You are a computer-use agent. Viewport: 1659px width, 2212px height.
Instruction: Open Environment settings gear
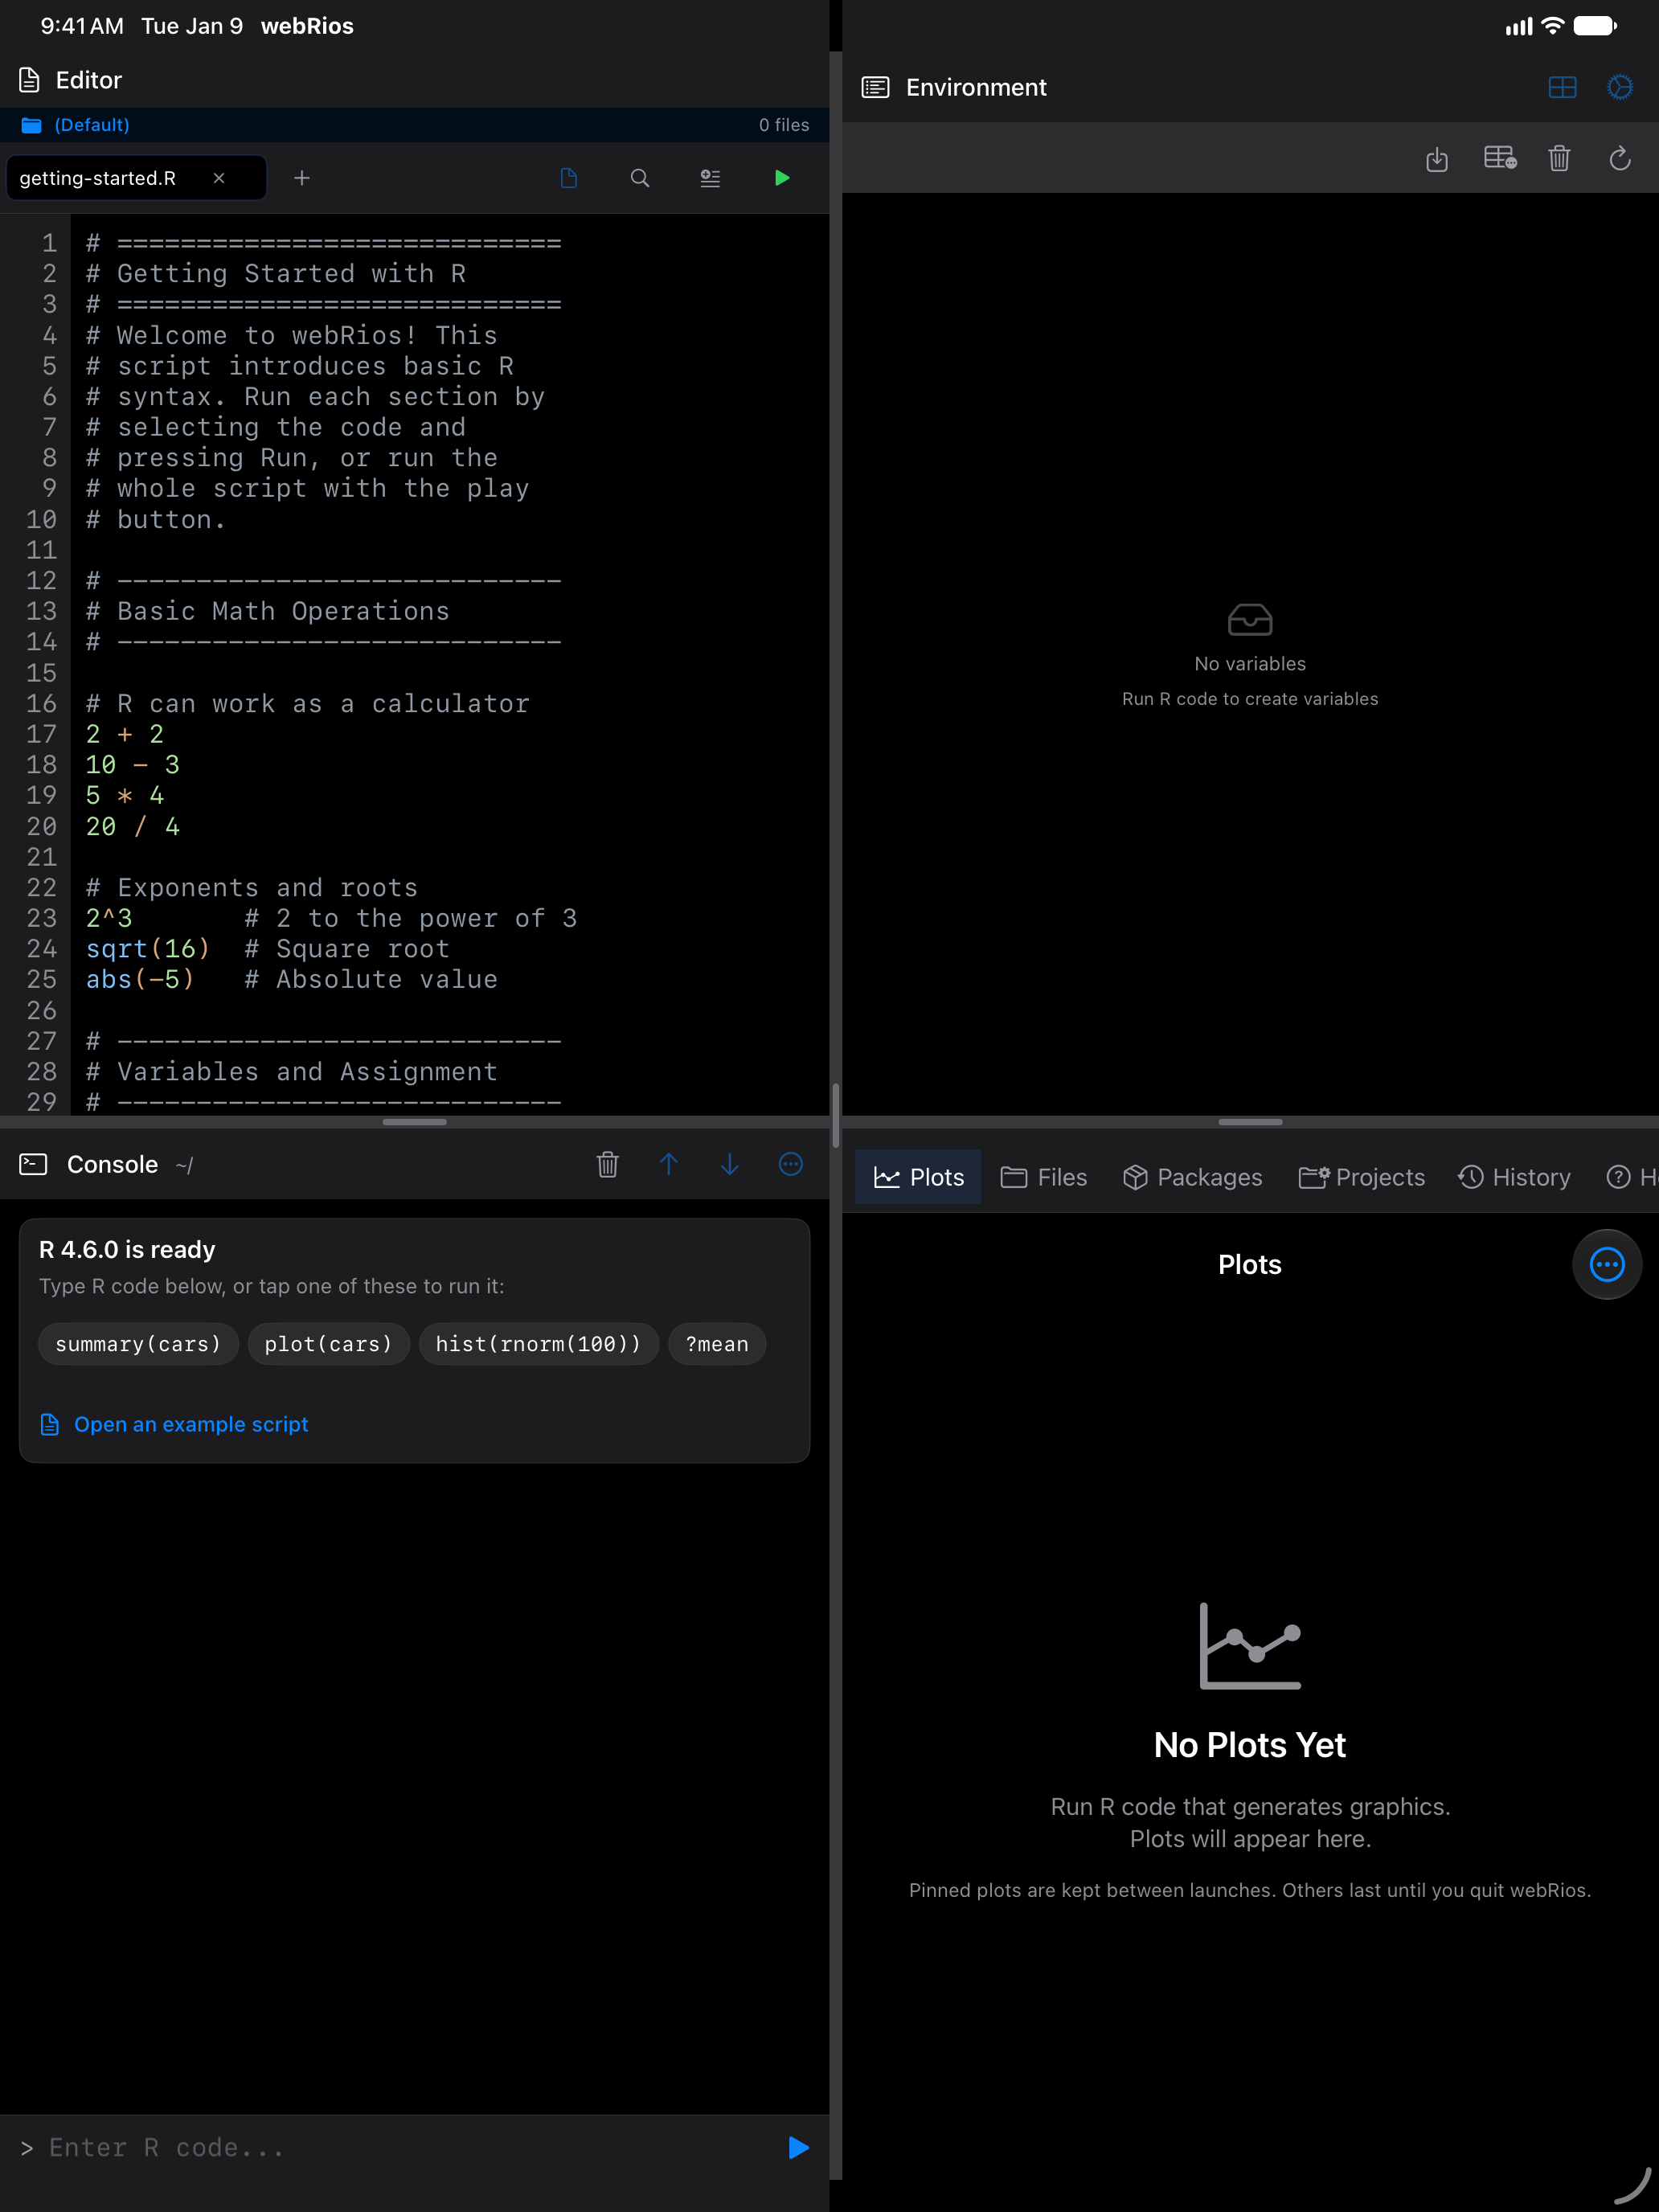(x=1620, y=88)
